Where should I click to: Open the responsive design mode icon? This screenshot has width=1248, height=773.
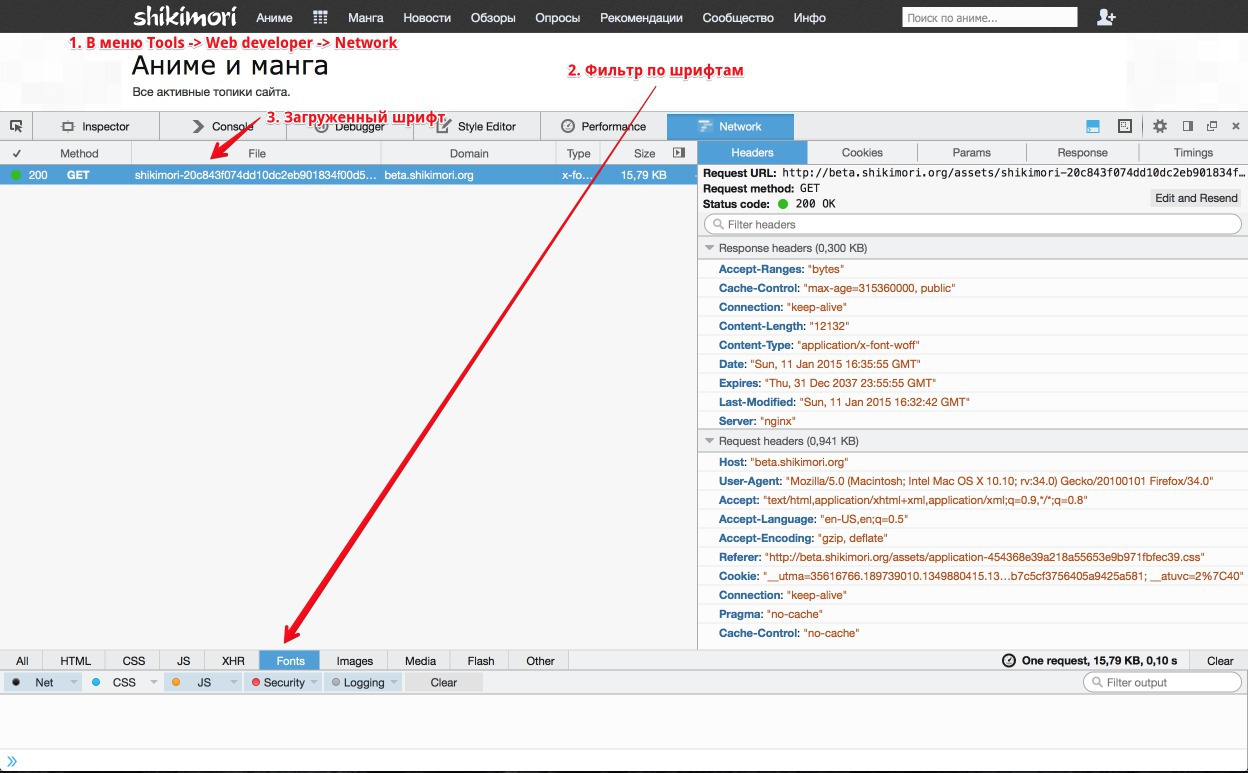tap(1125, 126)
